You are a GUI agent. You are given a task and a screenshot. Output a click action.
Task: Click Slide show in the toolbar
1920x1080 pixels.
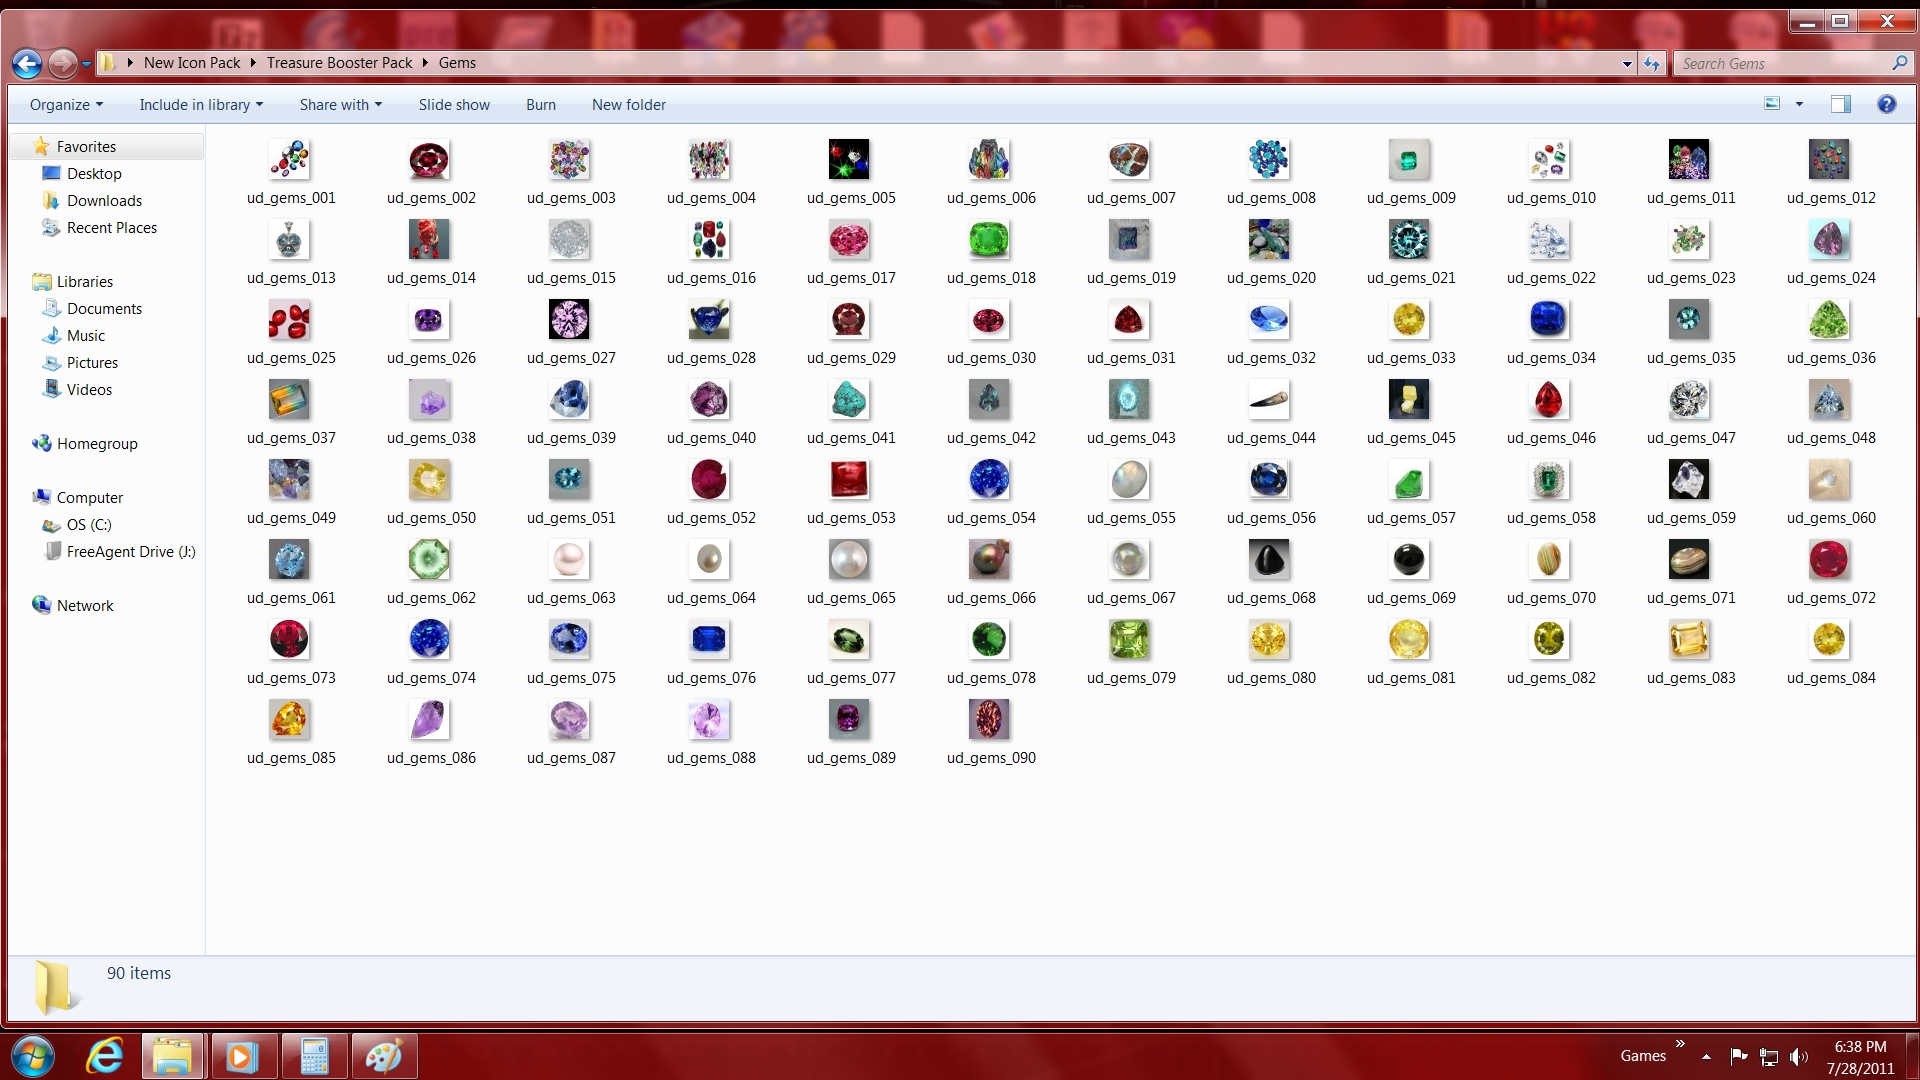point(454,105)
